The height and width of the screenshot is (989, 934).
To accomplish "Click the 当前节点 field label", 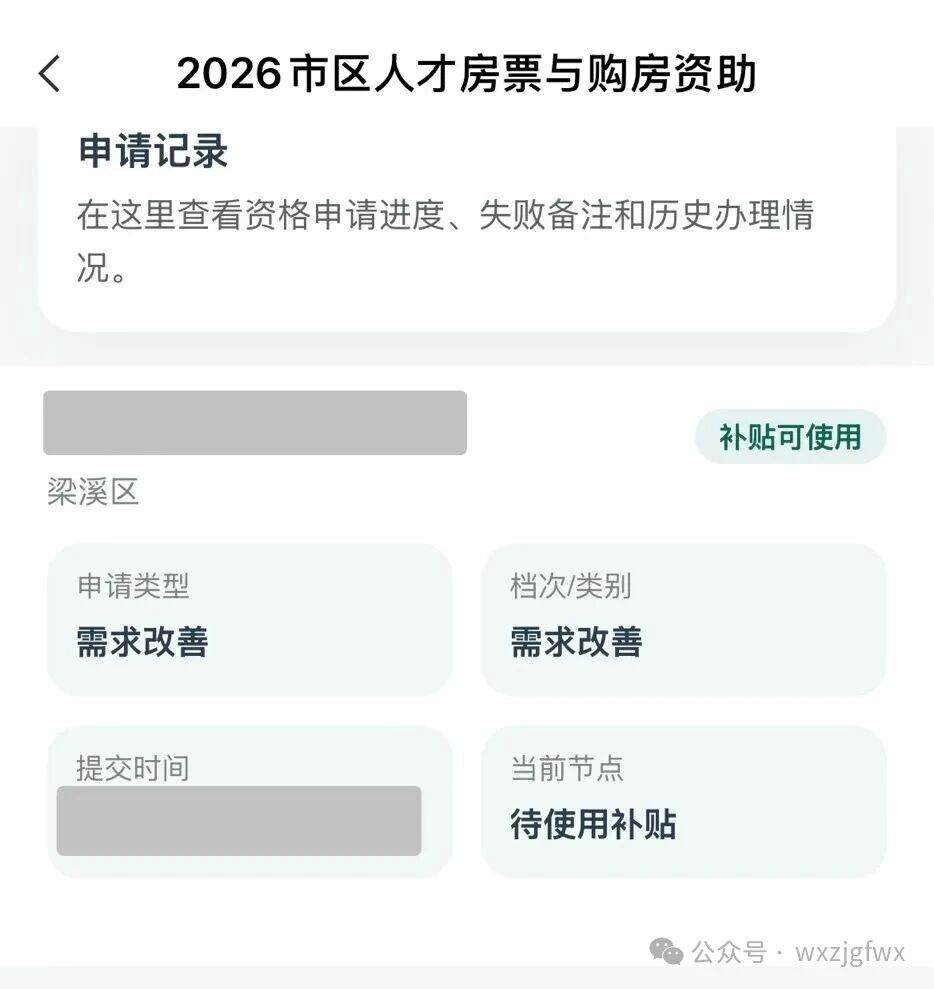I will [x=567, y=768].
